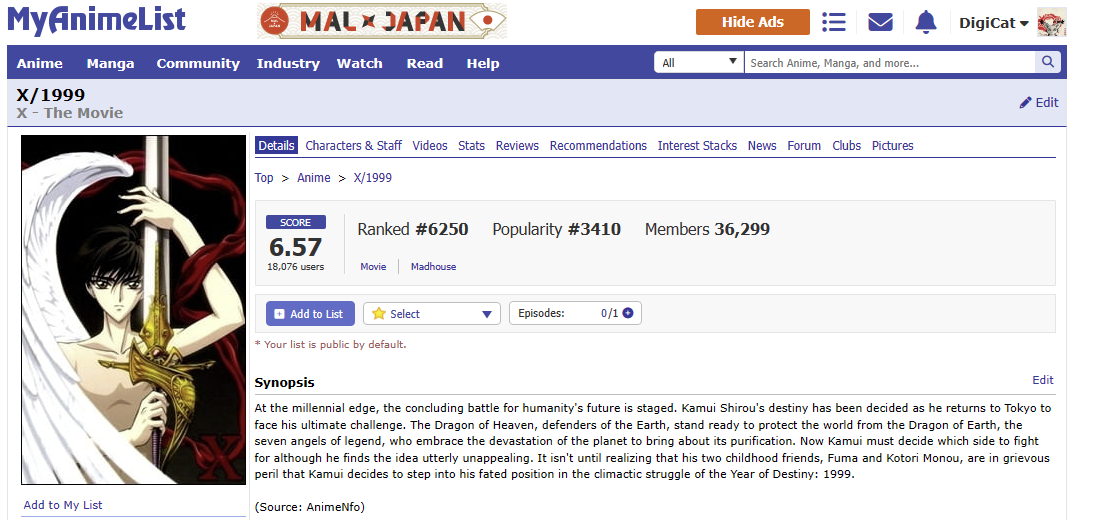Open the Anime menu
The image size is (1097, 520).
[x=39, y=63]
